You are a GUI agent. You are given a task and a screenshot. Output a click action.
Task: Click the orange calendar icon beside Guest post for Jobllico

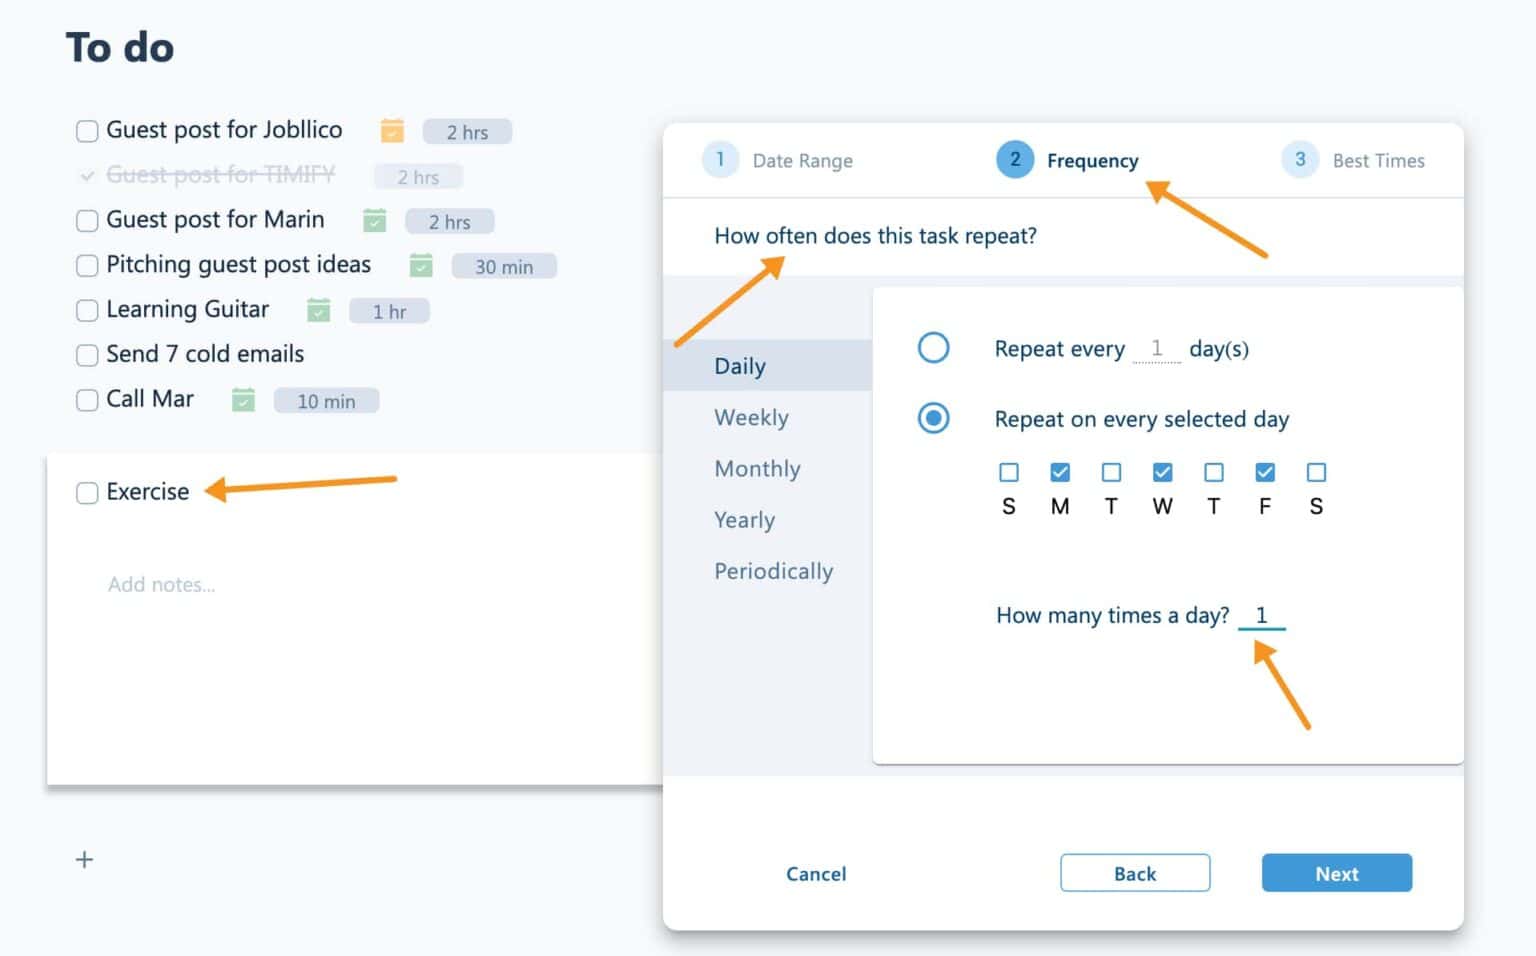(392, 131)
